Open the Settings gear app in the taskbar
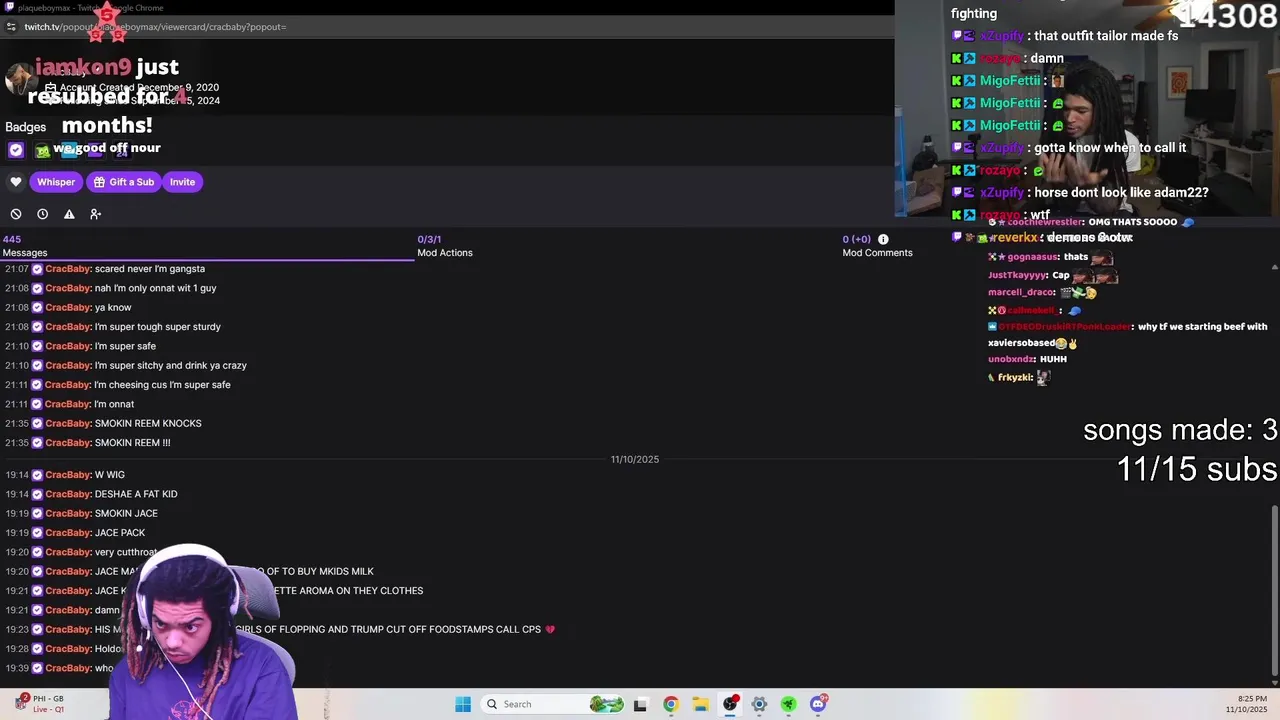Viewport: 1280px width, 720px height. point(759,704)
